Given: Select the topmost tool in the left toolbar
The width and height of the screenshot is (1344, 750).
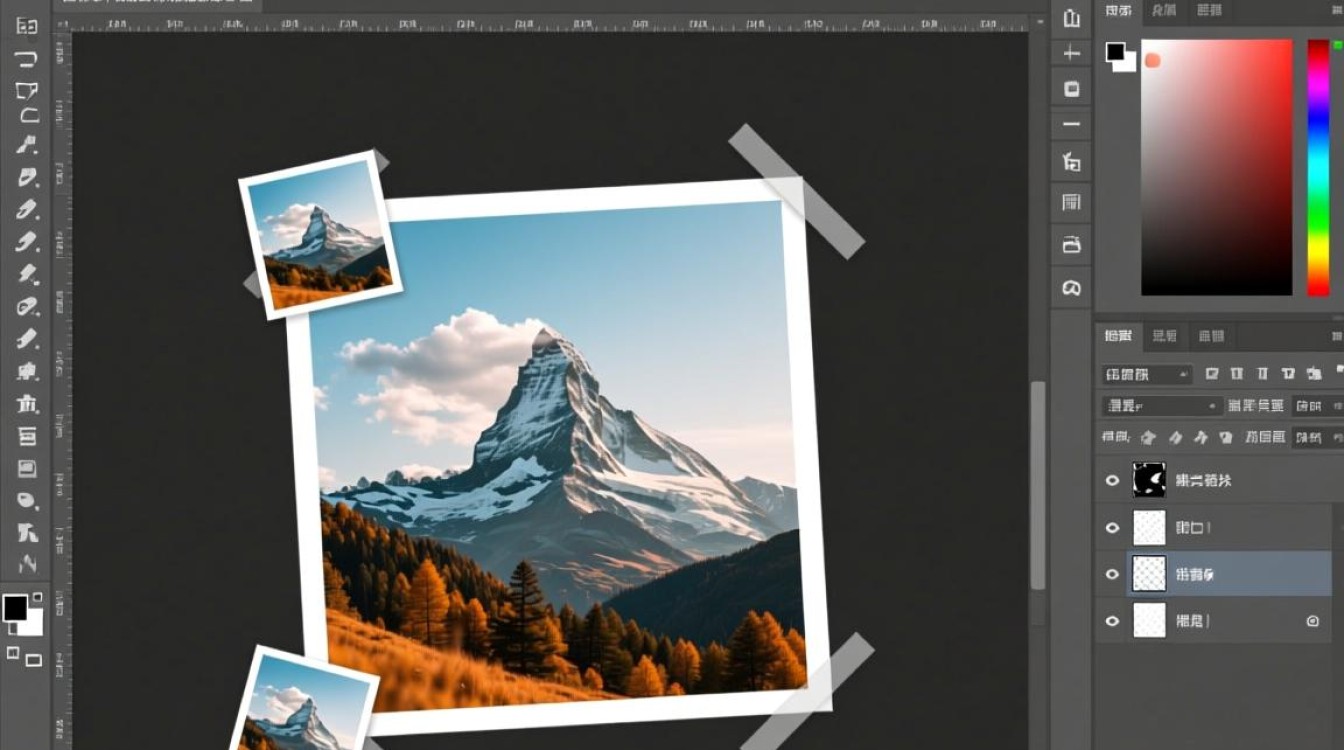Looking at the screenshot, I should tap(27, 27).
